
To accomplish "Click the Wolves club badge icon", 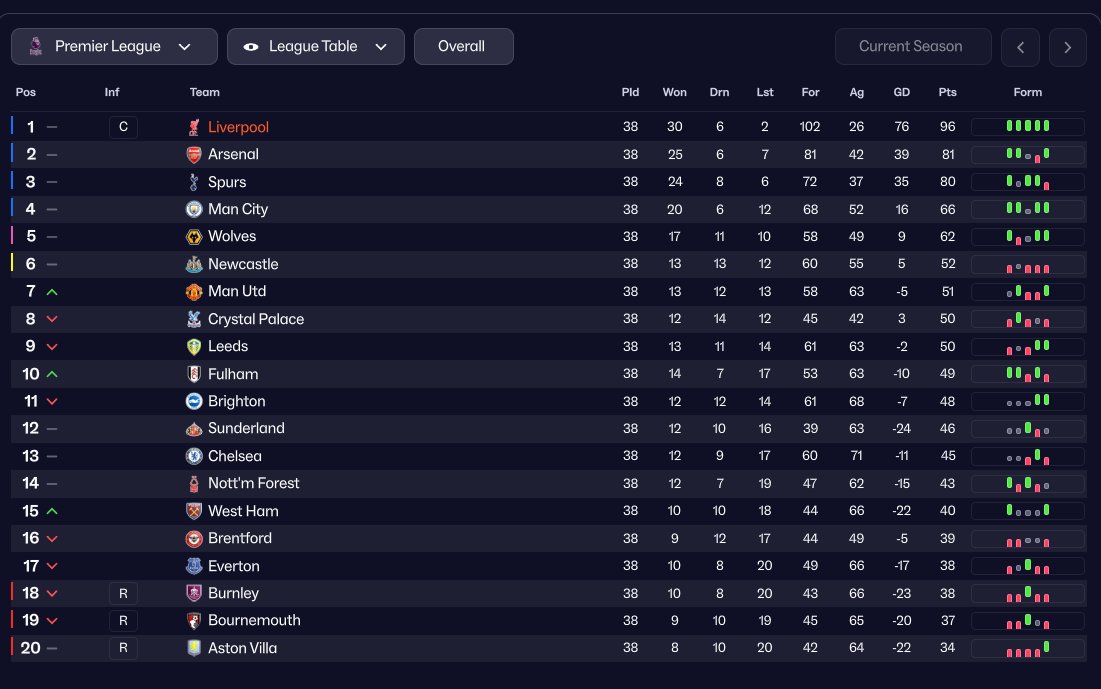I will coord(194,237).
